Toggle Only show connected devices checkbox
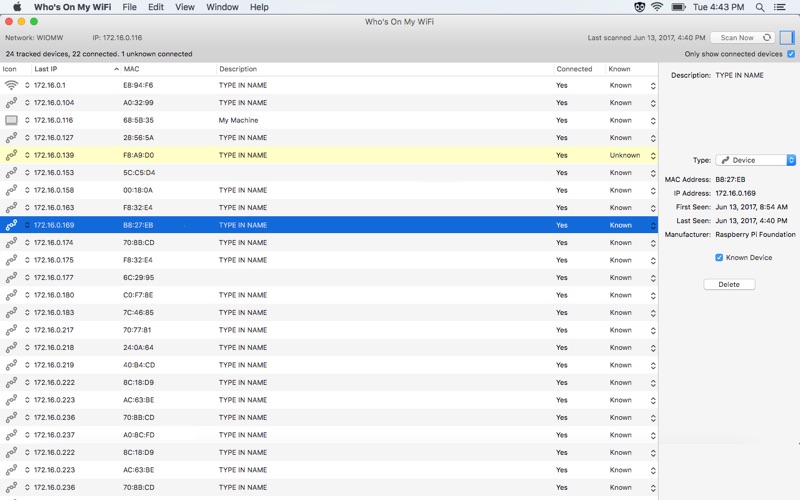 click(x=791, y=54)
